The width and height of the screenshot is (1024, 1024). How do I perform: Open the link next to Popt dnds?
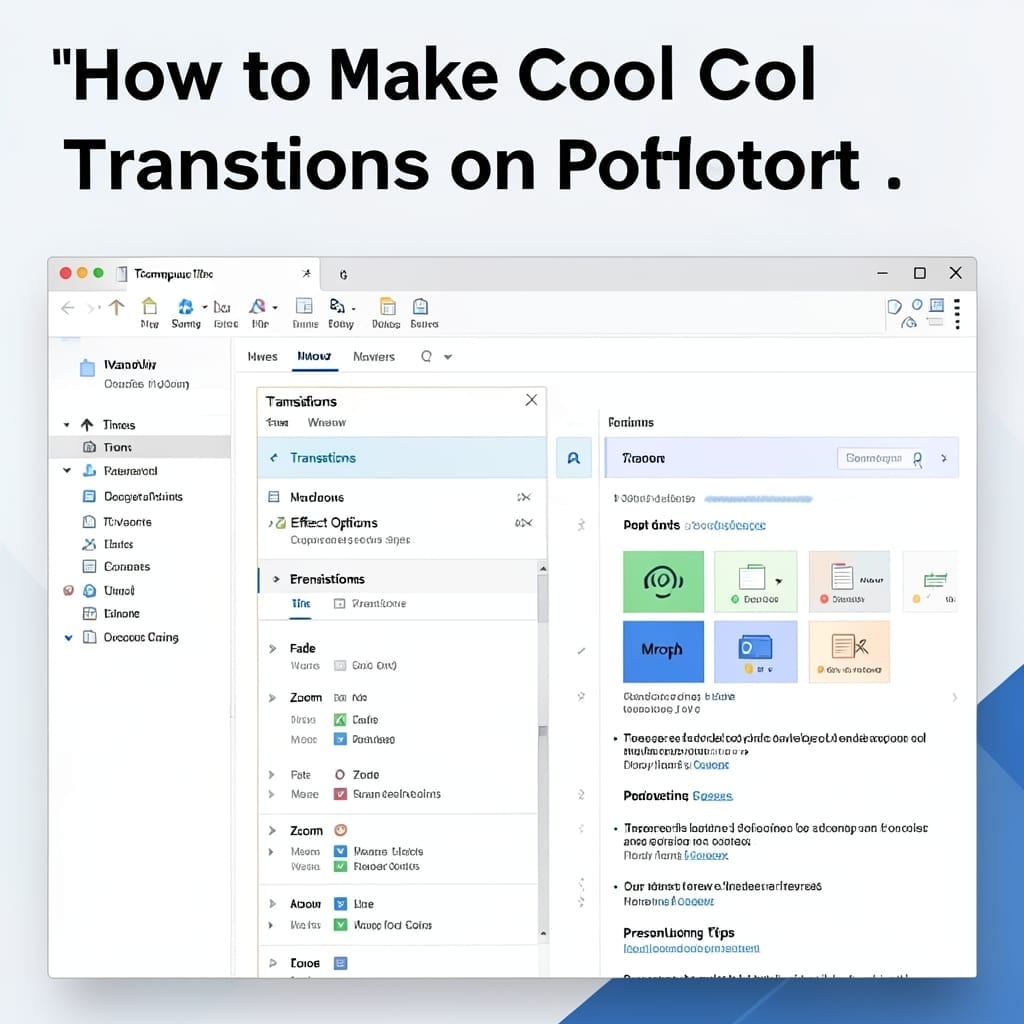725,525
